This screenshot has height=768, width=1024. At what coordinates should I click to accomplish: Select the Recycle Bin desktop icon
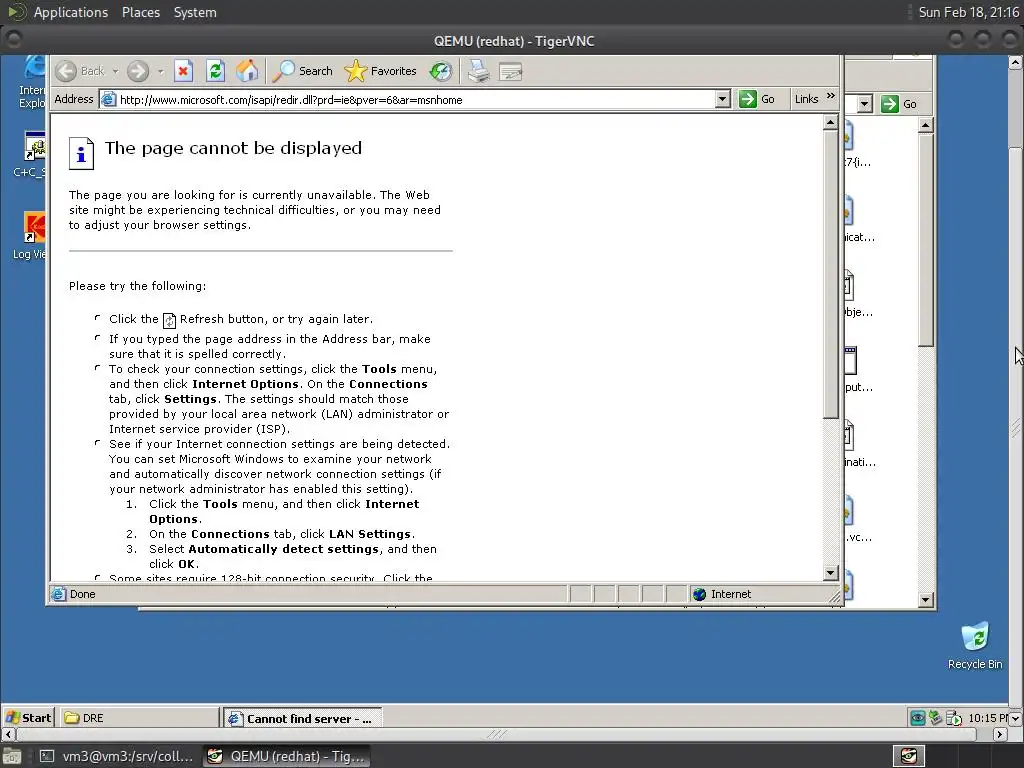click(975, 645)
